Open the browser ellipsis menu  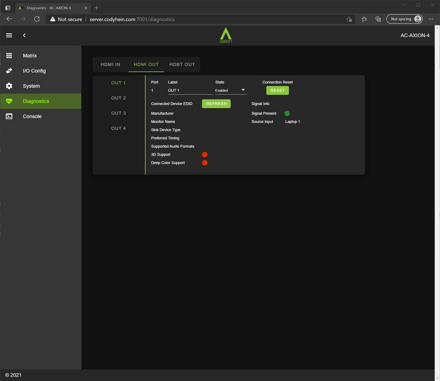click(x=431, y=19)
